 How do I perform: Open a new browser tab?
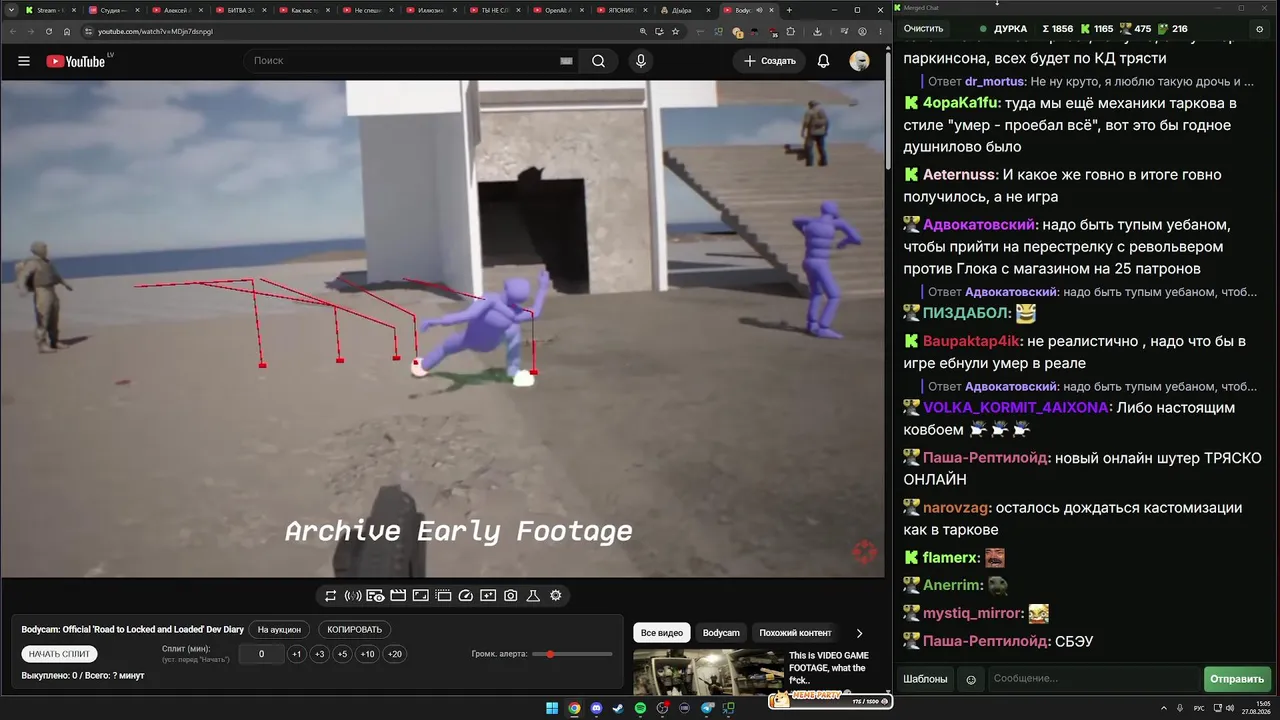pos(789,10)
